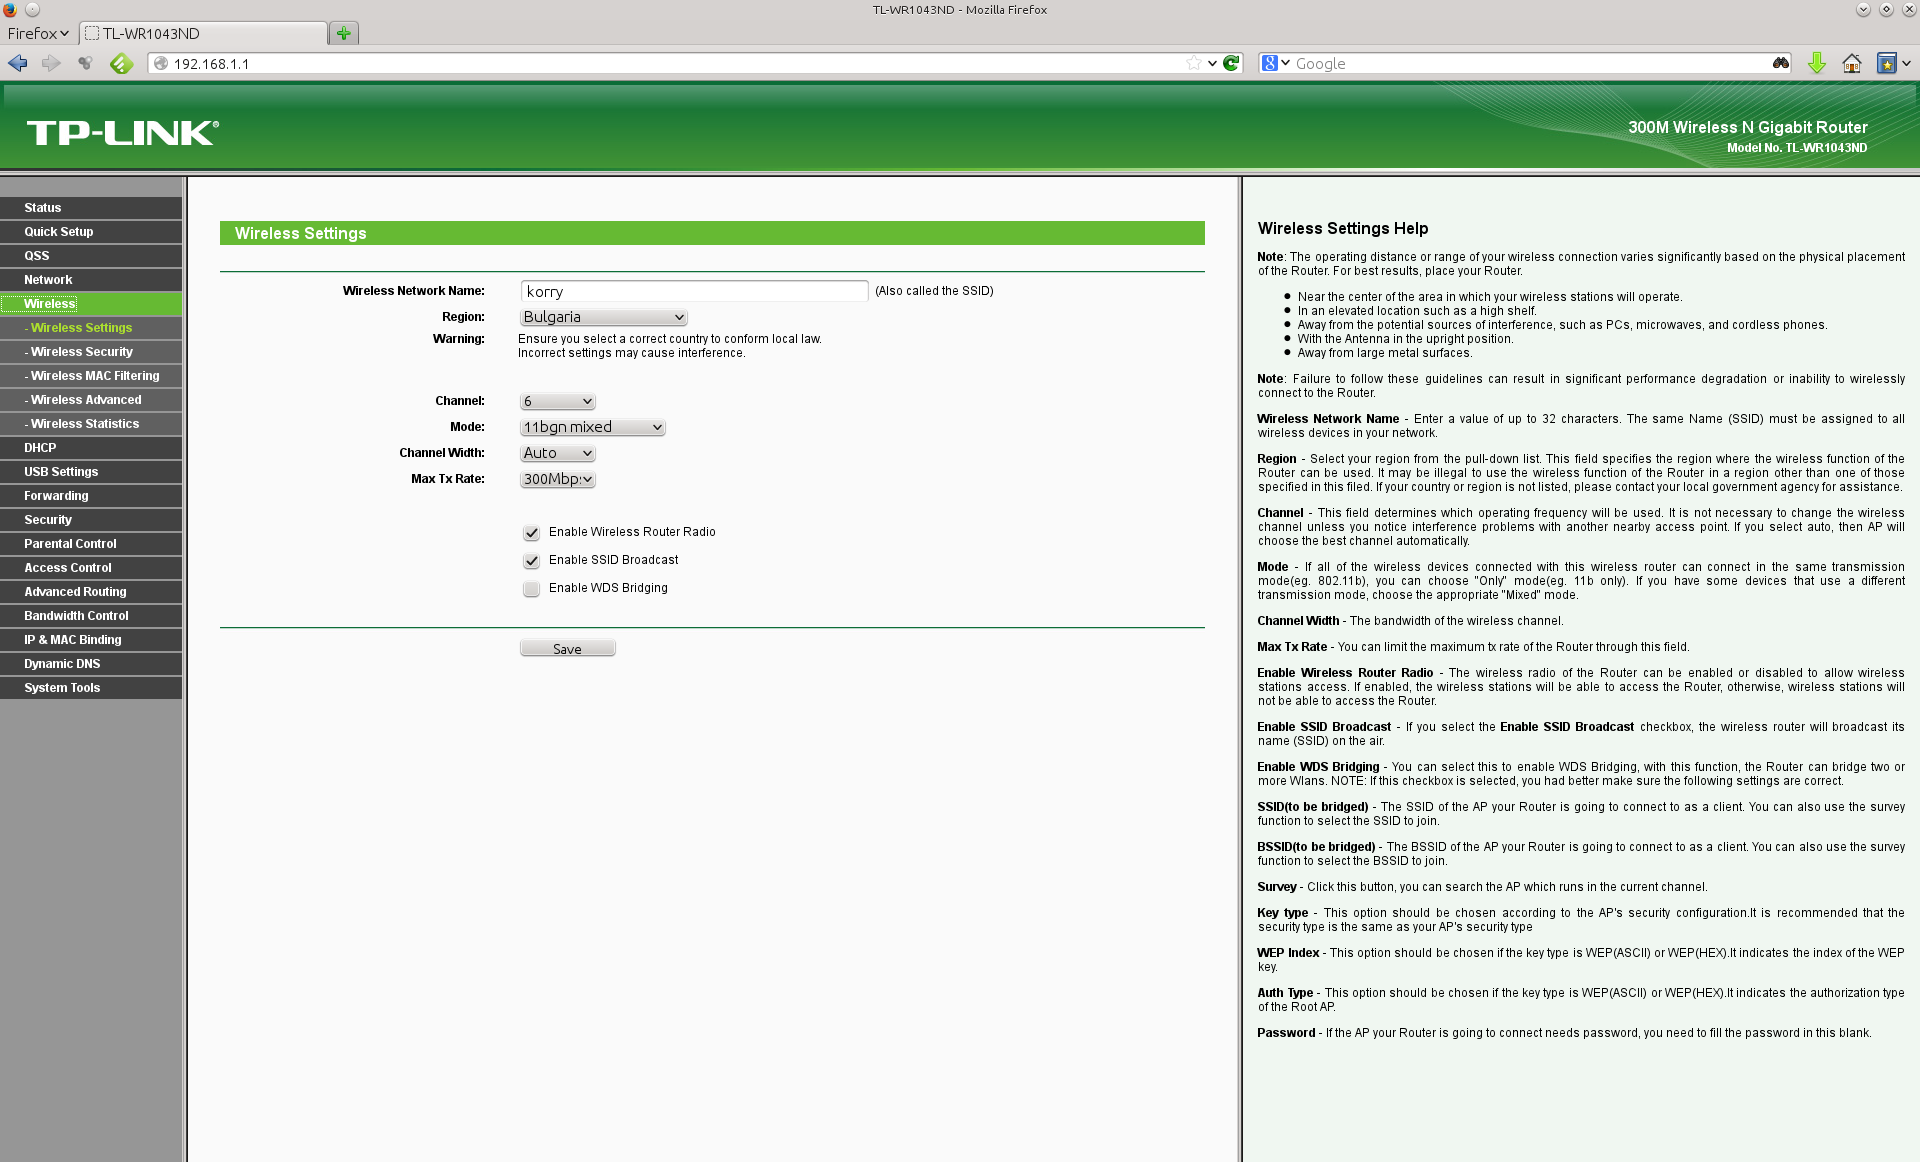Bookmark this page with the star icon
Viewport: 1920px width, 1162px height.
pos(1193,63)
